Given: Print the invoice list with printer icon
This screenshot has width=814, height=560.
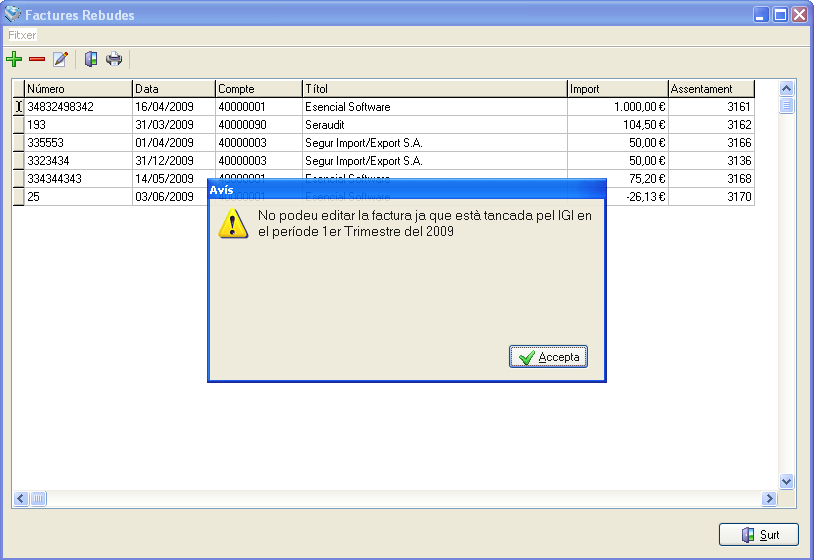Looking at the screenshot, I should point(114,59).
